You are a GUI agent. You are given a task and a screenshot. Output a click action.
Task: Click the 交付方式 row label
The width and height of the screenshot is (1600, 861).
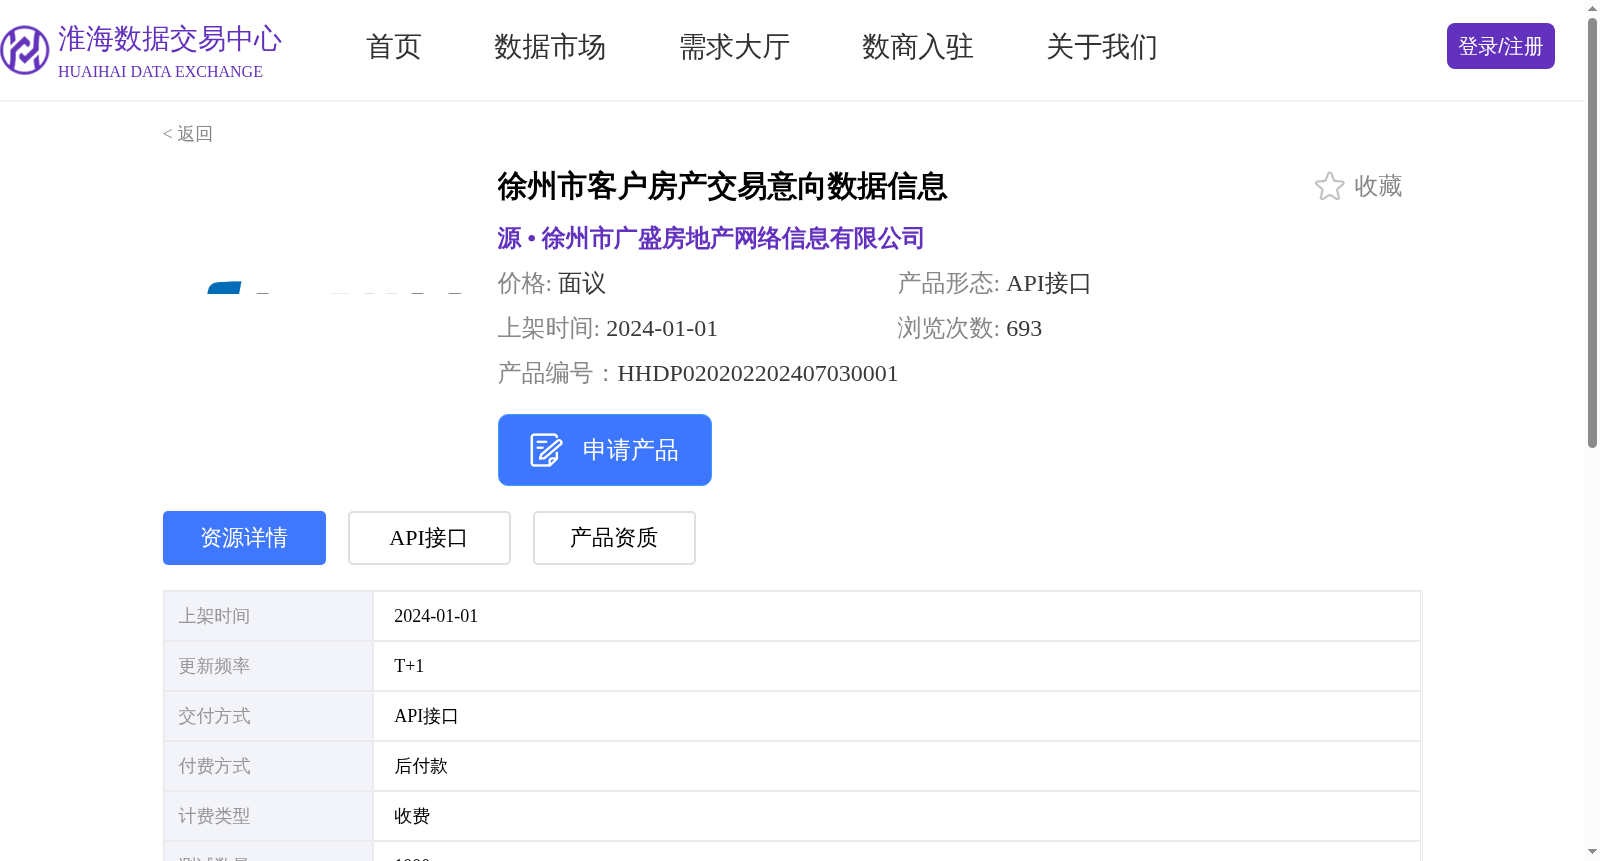coord(214,716)
